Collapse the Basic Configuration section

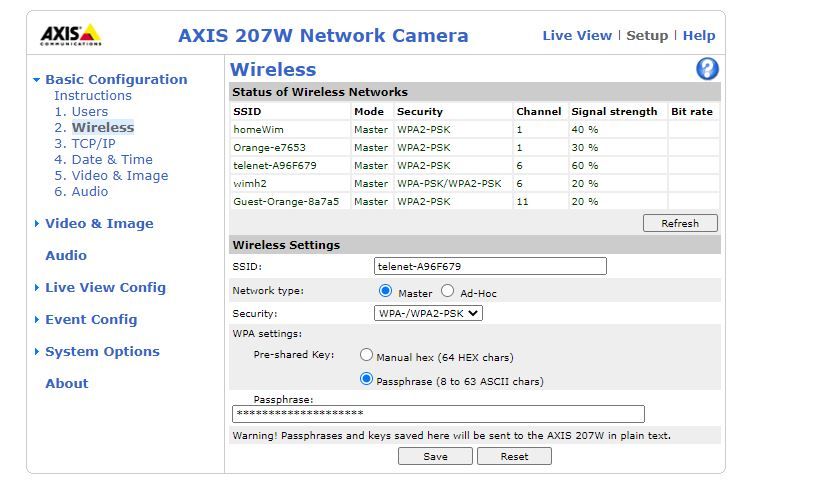115,80
